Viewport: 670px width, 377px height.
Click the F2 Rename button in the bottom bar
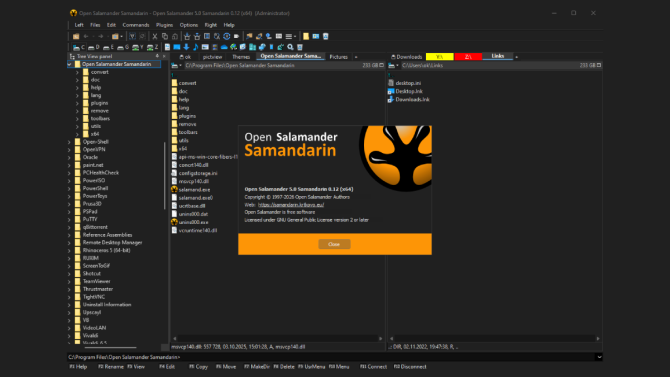111,367
